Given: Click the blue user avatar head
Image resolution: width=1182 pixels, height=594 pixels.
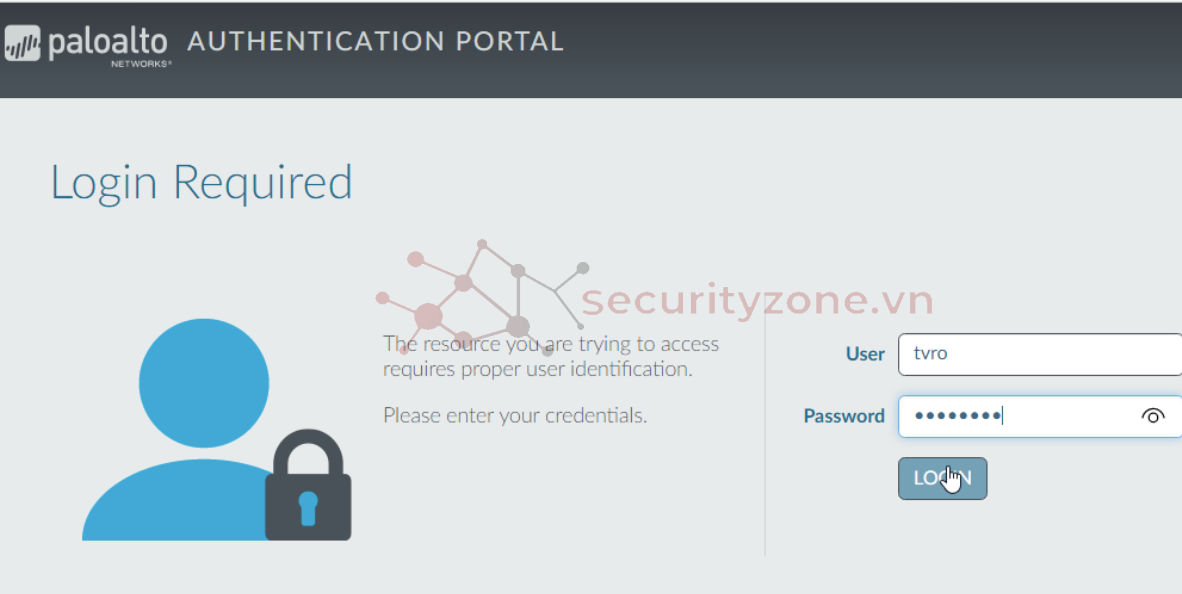Looking at the screenshot, I should click(x=203, y=381).
